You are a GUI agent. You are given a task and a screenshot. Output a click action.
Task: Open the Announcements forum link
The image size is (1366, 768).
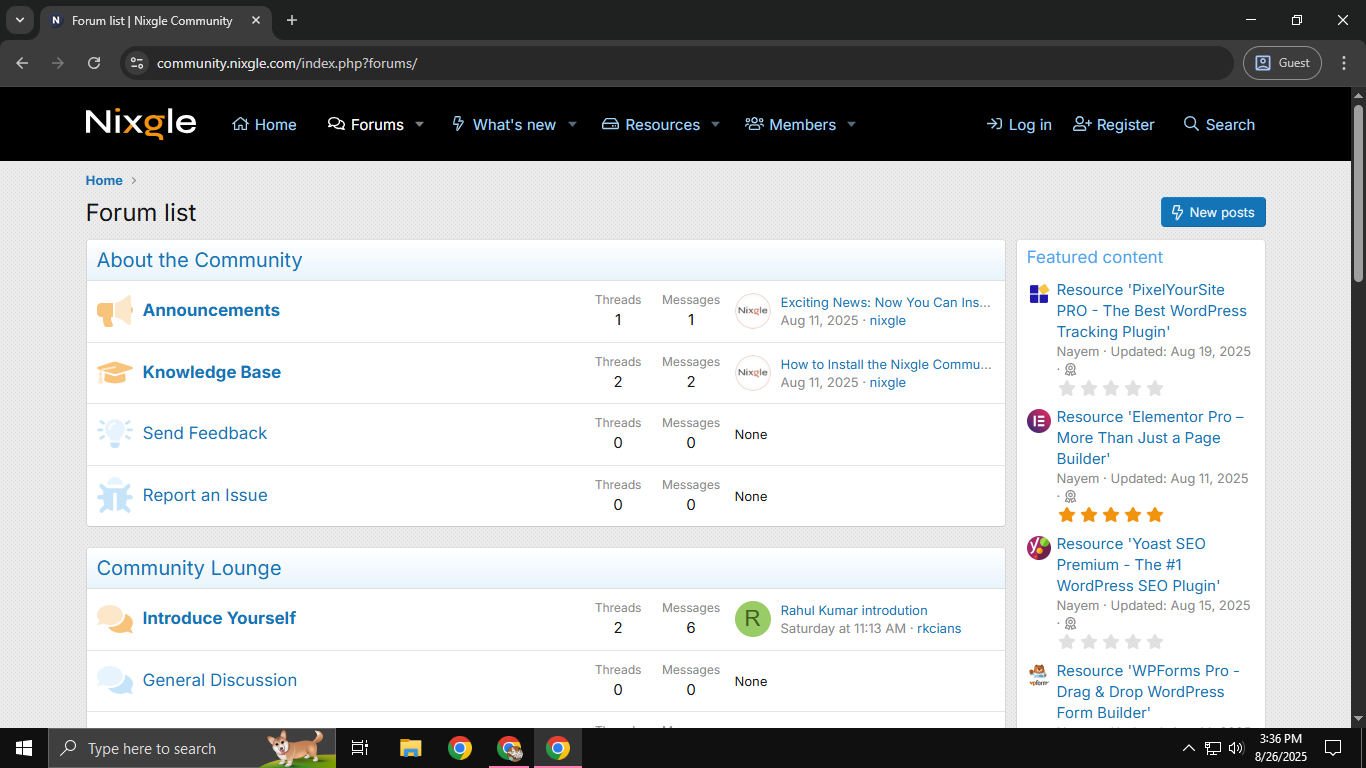pos(211,311)
